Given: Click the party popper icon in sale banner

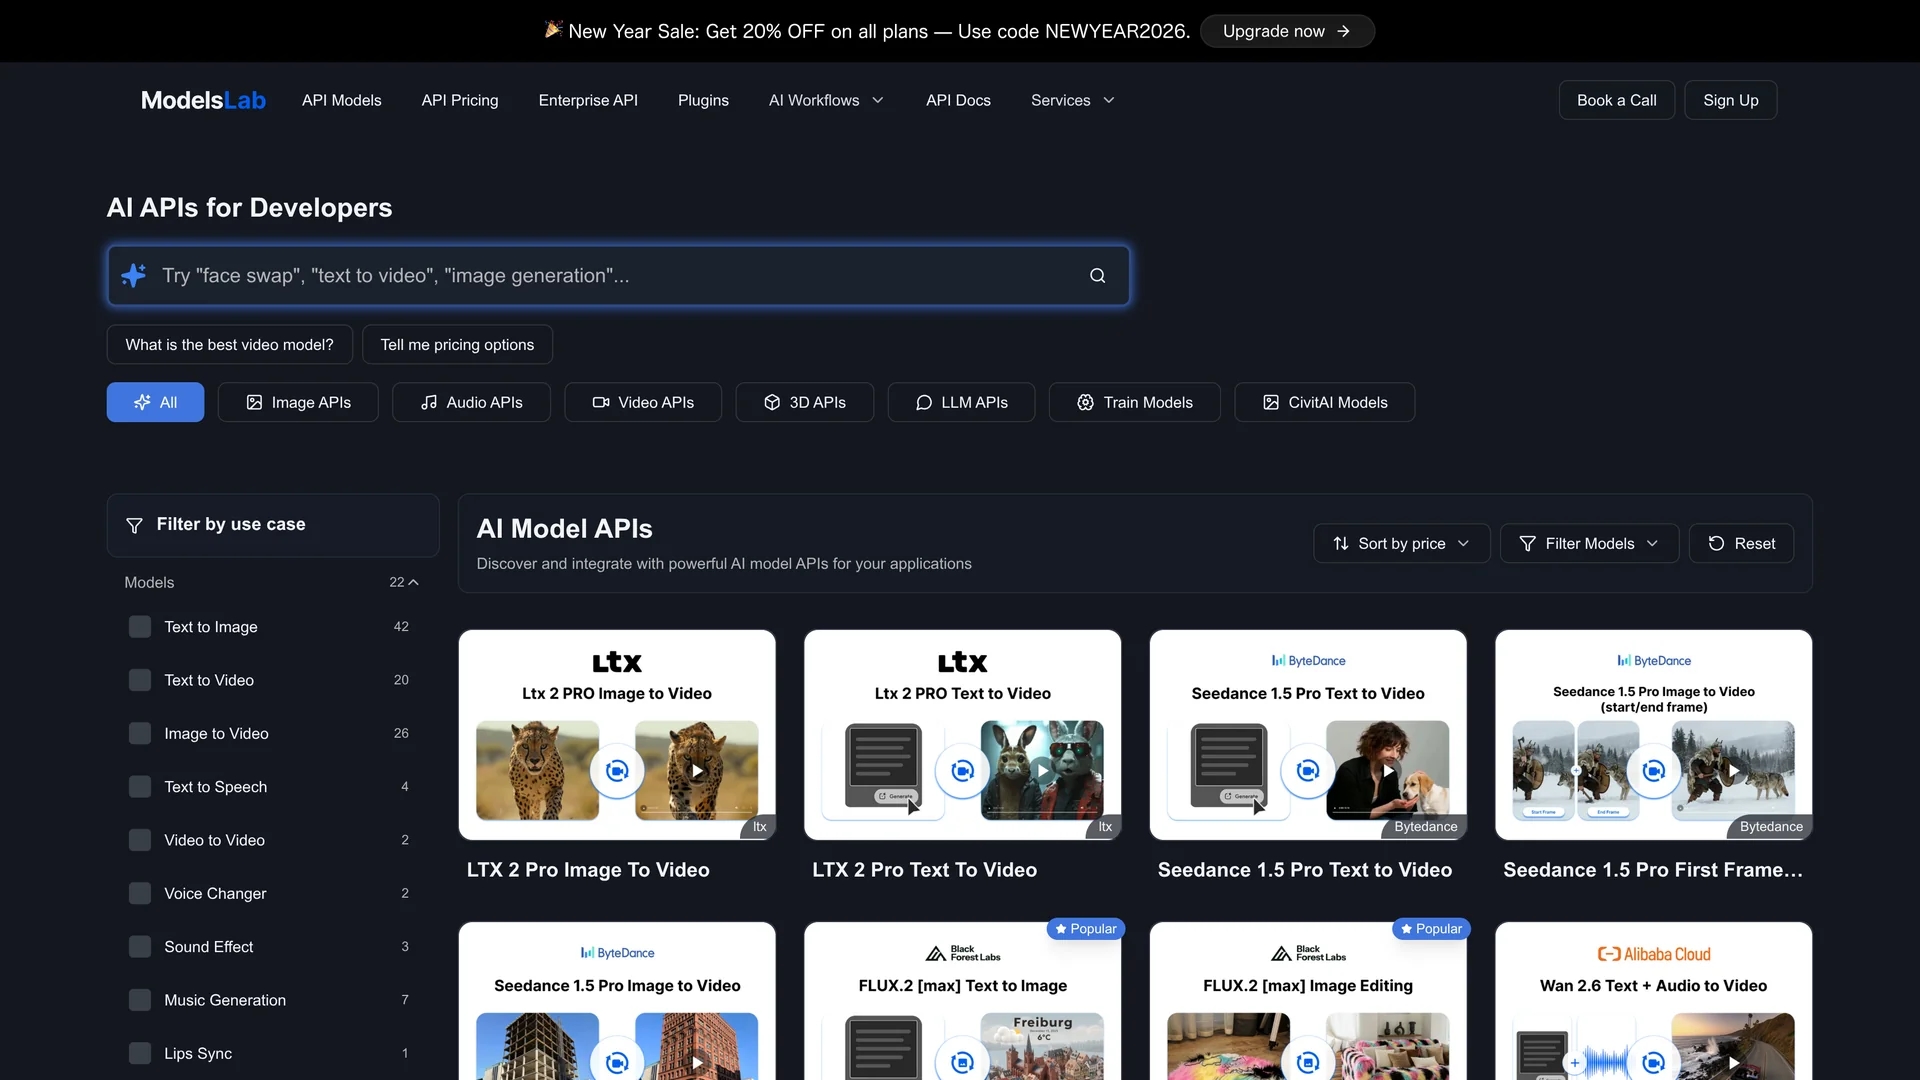Looking at the screenshot, I should 553,30.
